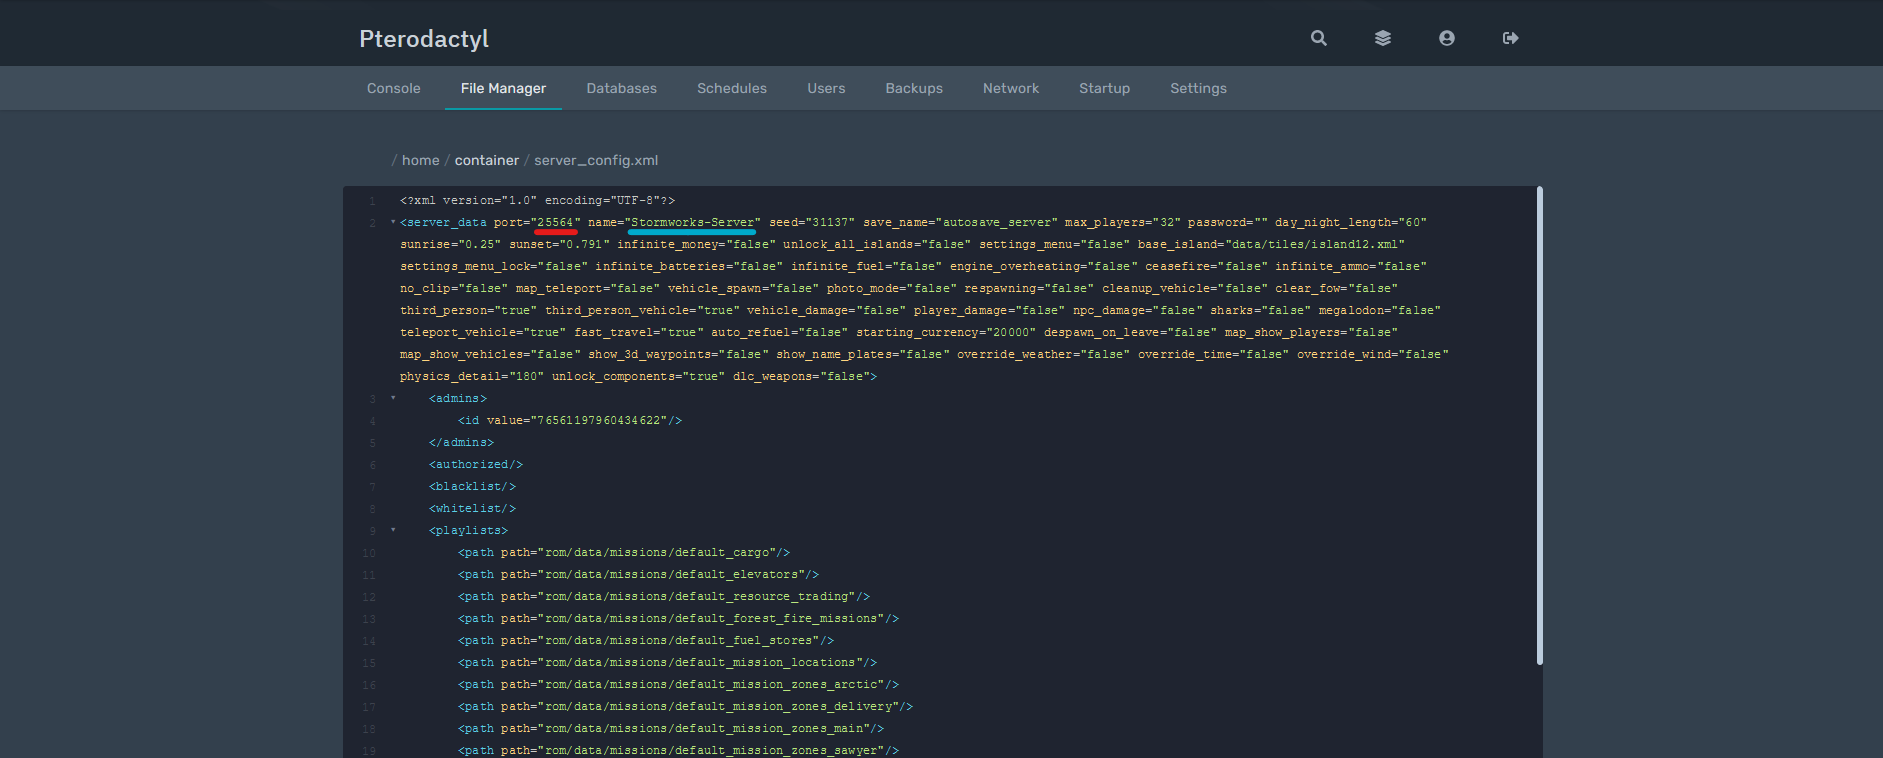Open the Backups tab
The width and height of the screenshot is (1883, 758).
click(914, 88)
